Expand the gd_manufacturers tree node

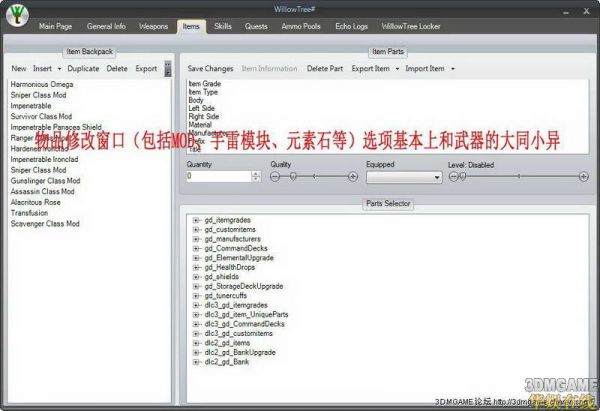[197, 240]
